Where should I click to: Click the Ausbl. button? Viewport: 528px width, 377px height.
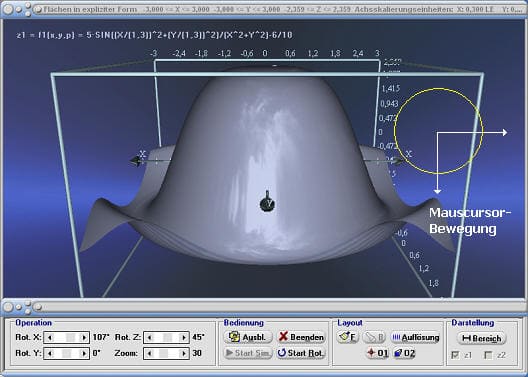(248, 337)
